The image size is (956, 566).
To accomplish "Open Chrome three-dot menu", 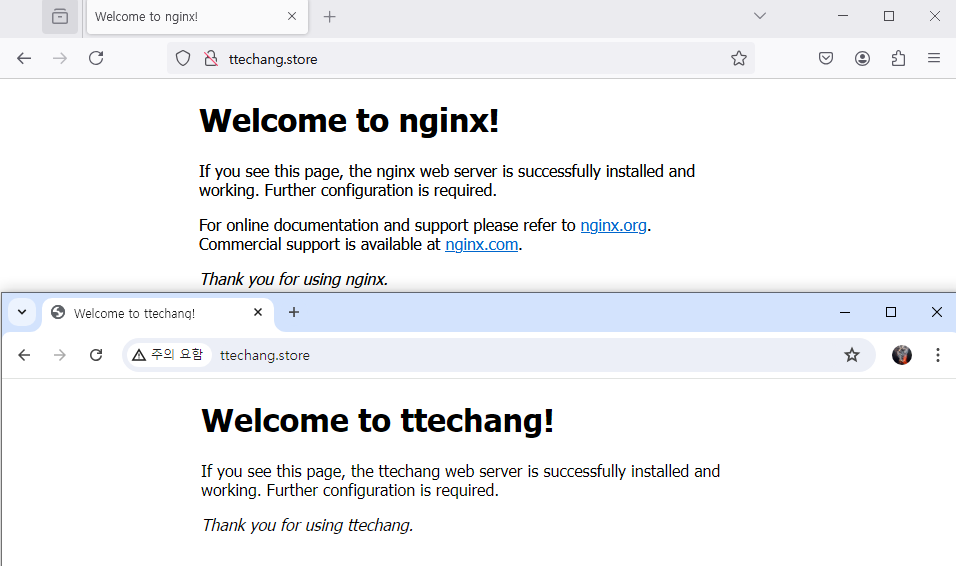I will click(938, 355).
